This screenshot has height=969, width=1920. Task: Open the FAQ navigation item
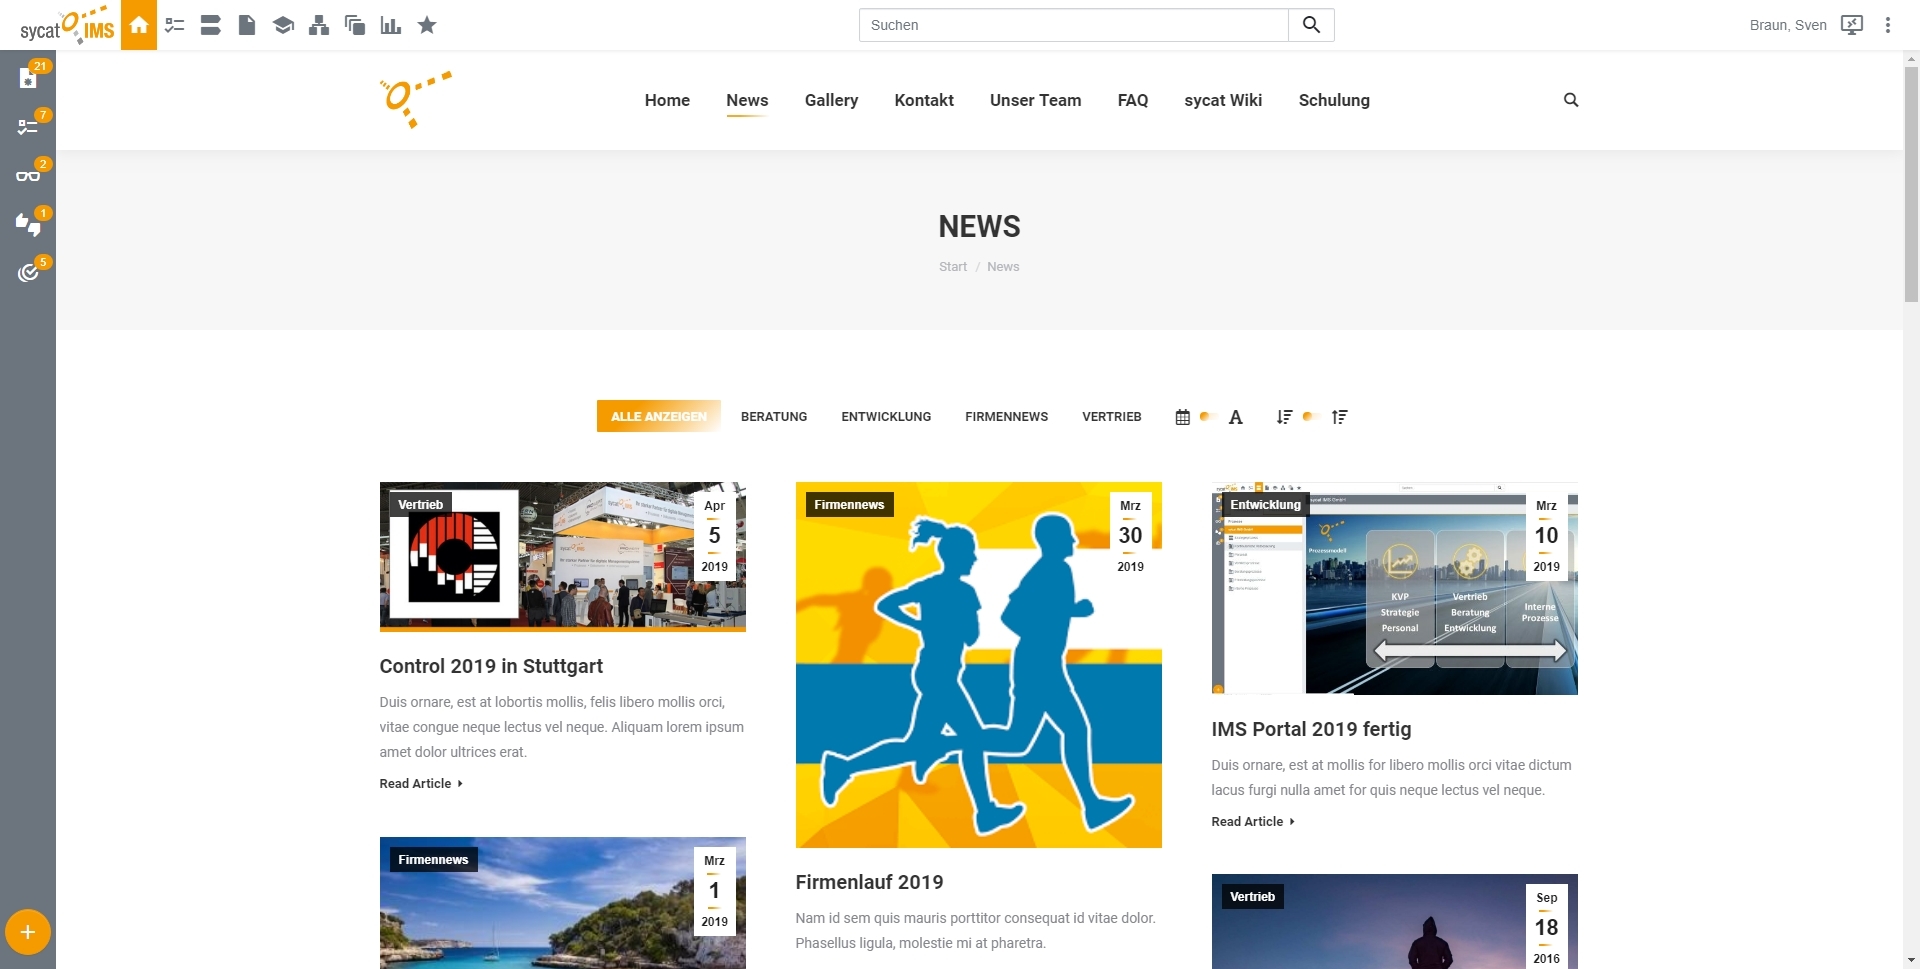(1133, 100)
